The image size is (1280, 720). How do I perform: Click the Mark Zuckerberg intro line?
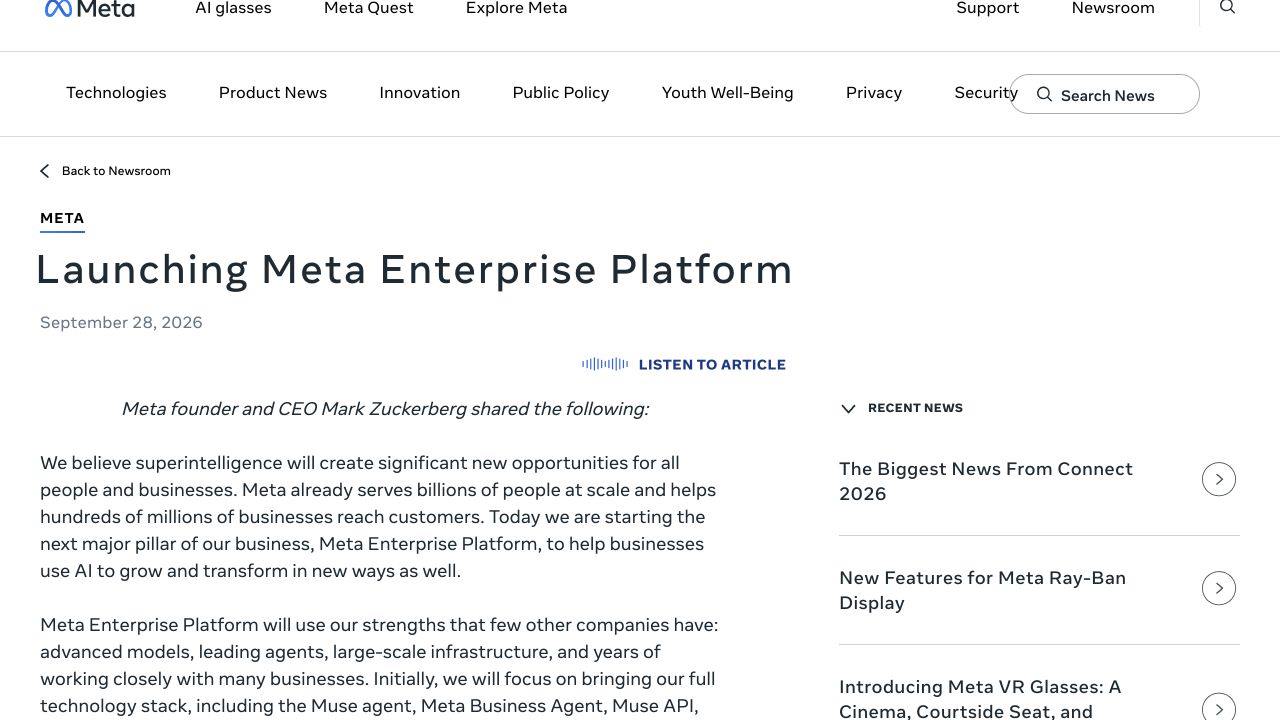(385, 408)
